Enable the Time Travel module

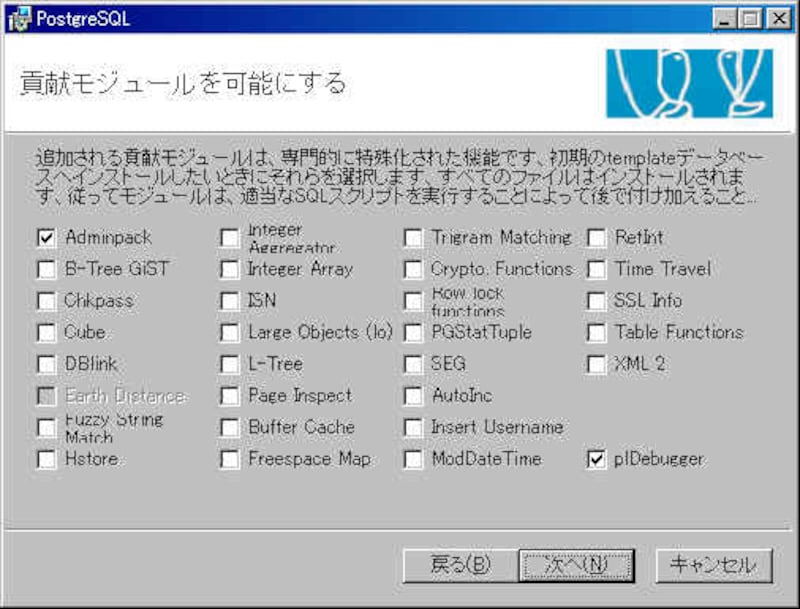tap(596, 269)
